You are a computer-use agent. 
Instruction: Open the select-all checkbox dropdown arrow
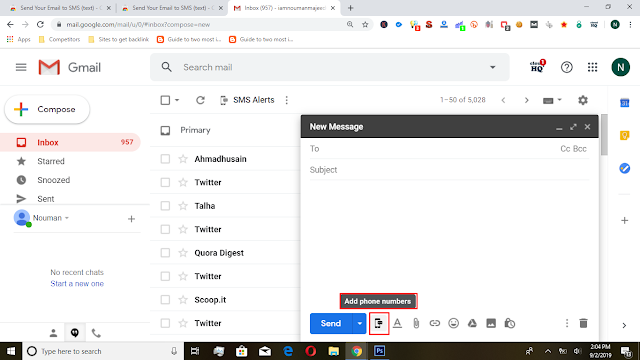point(177,100)
